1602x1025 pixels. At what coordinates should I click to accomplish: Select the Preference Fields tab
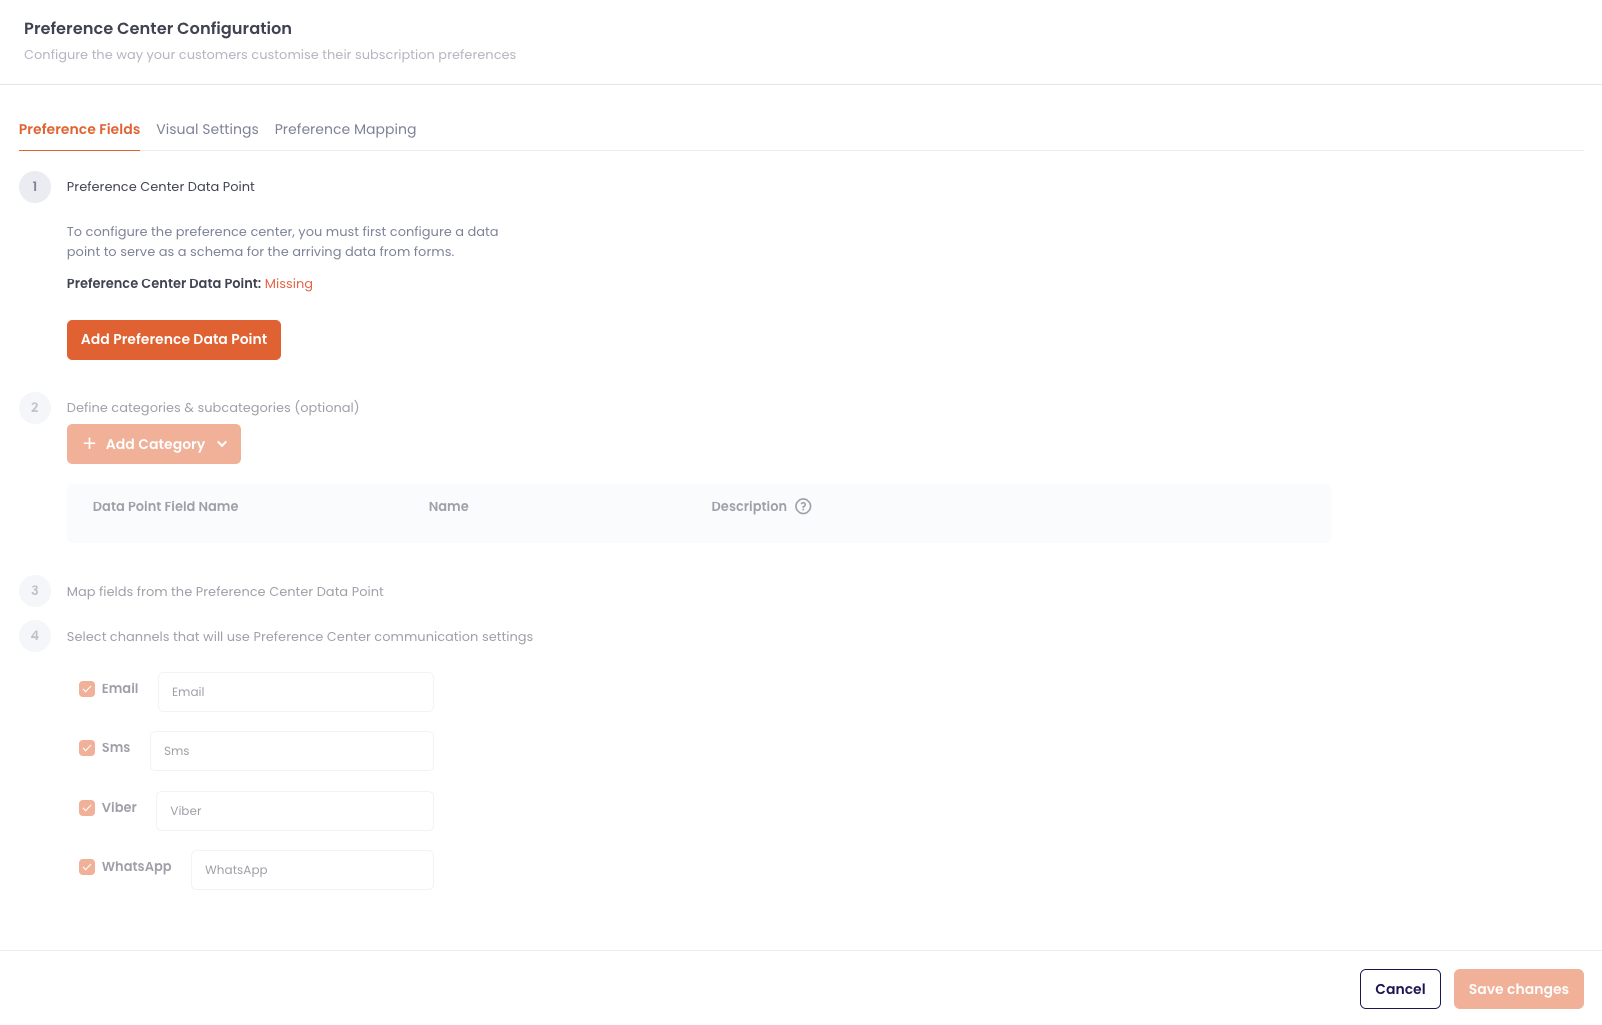(x=79, y=129)
